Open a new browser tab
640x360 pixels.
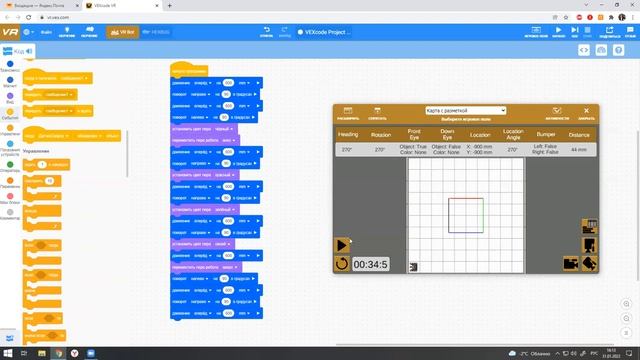click(x=169, y=6)
